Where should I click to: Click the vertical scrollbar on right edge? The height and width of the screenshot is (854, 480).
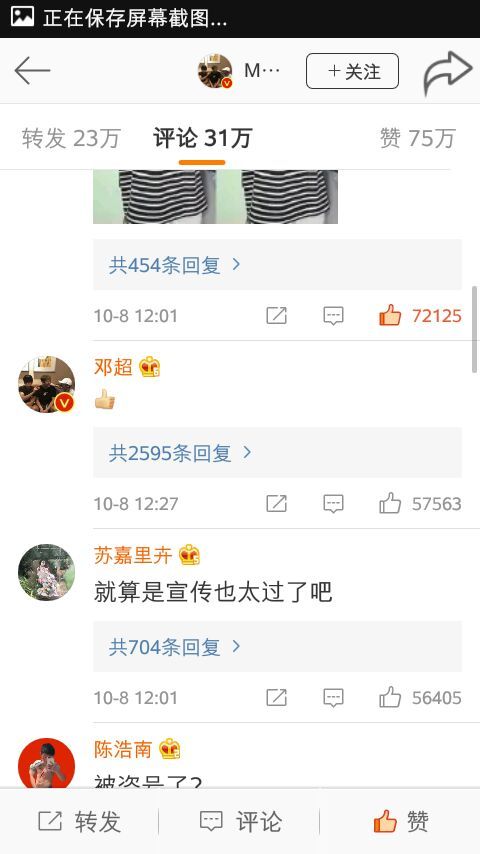[475, 329]
